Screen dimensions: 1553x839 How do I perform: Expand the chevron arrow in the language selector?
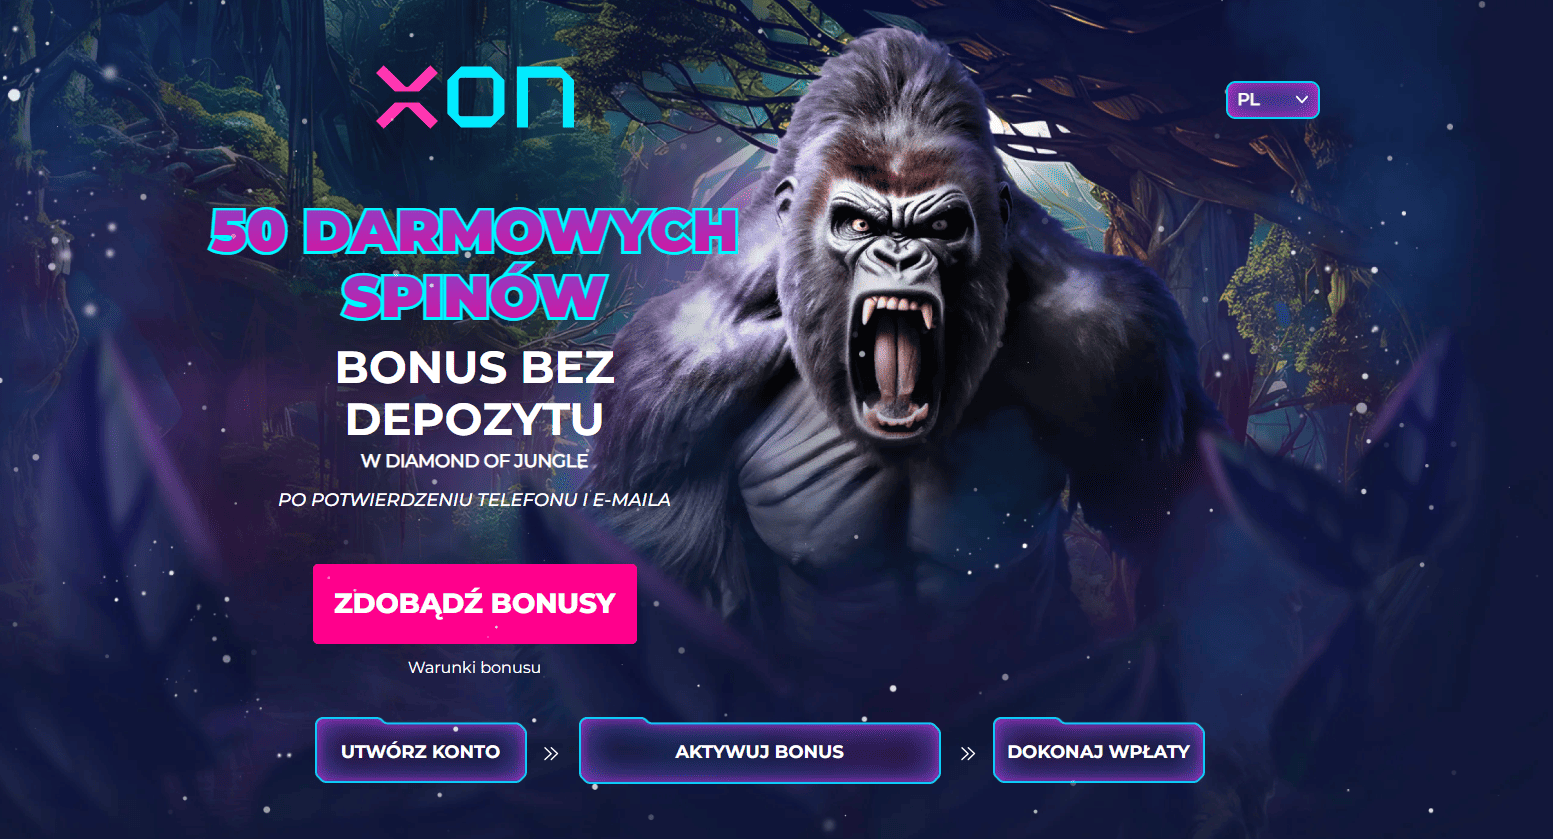(x=1301, y=100)
